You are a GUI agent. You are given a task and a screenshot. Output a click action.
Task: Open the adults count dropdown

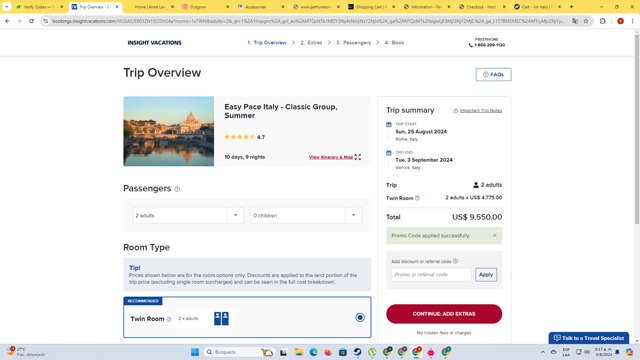188,216
